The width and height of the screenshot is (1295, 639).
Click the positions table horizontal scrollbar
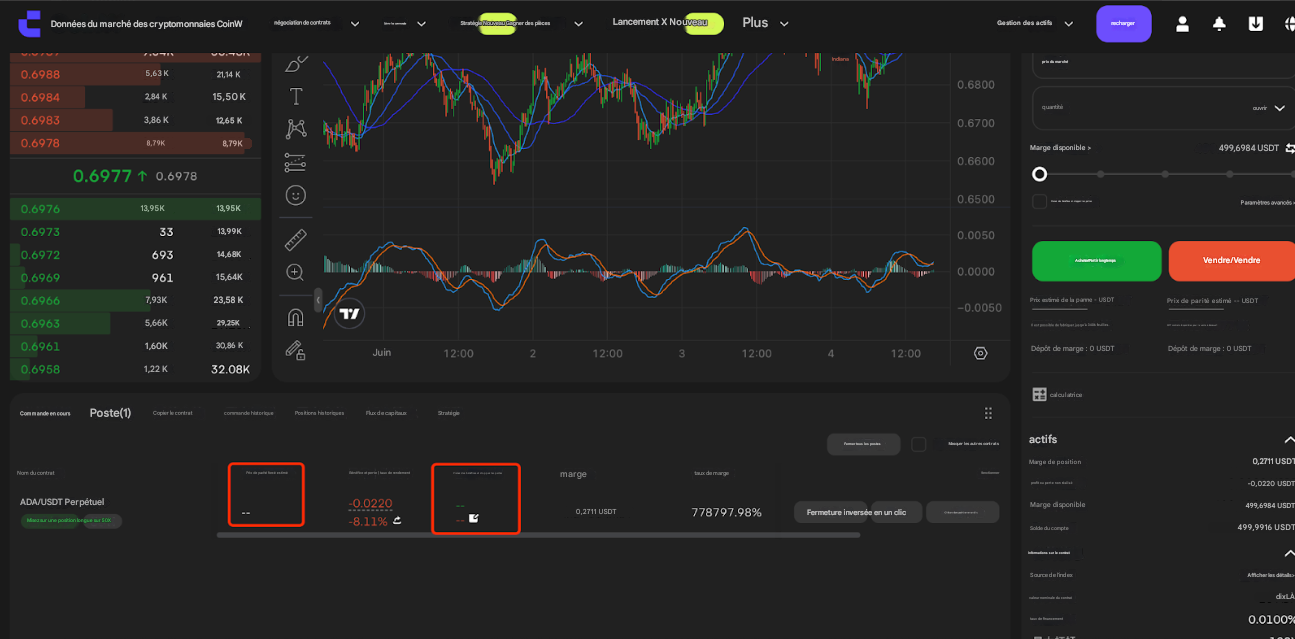click(x=538, y=535)
